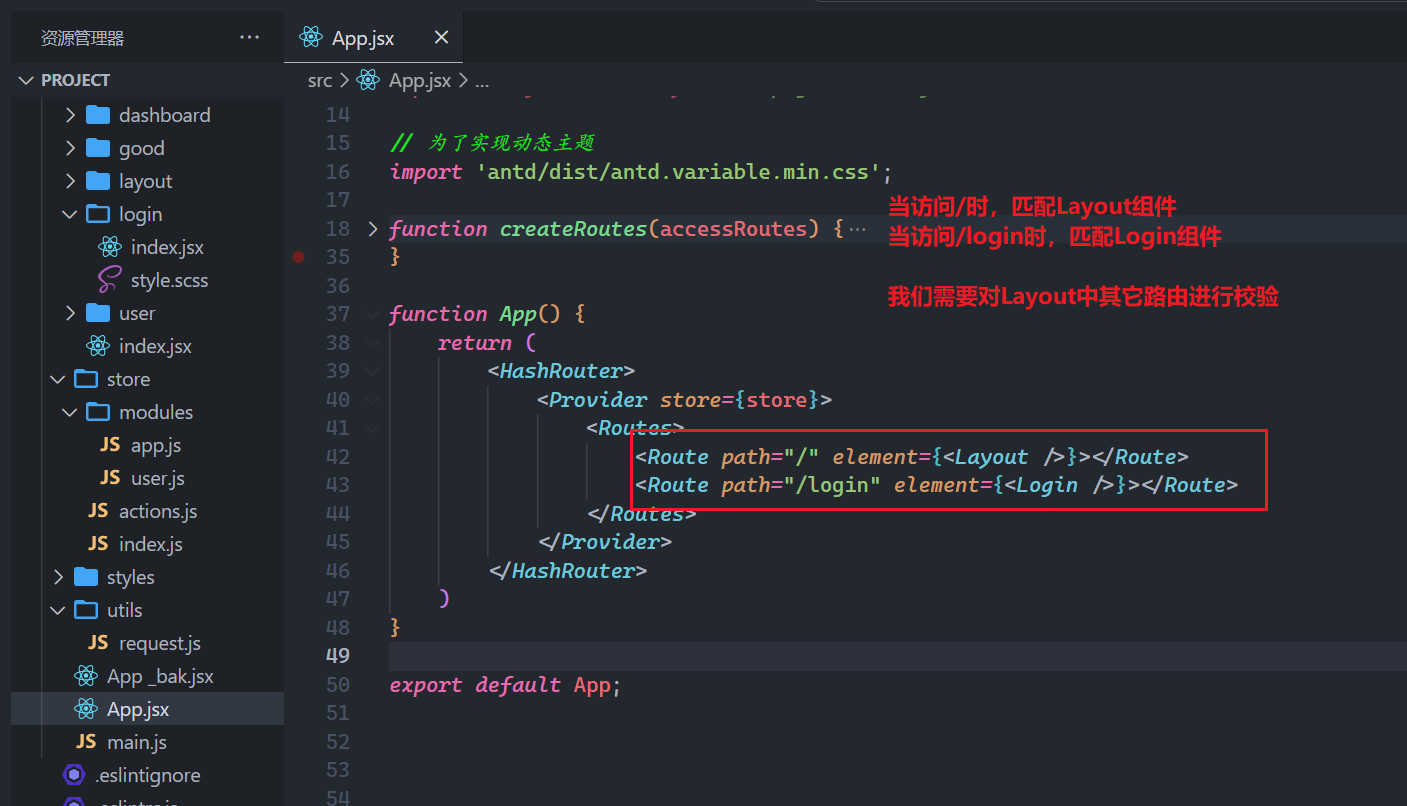
Task: Click the modules folder icon
Action: pyautogui.click(x=98, y=412)
